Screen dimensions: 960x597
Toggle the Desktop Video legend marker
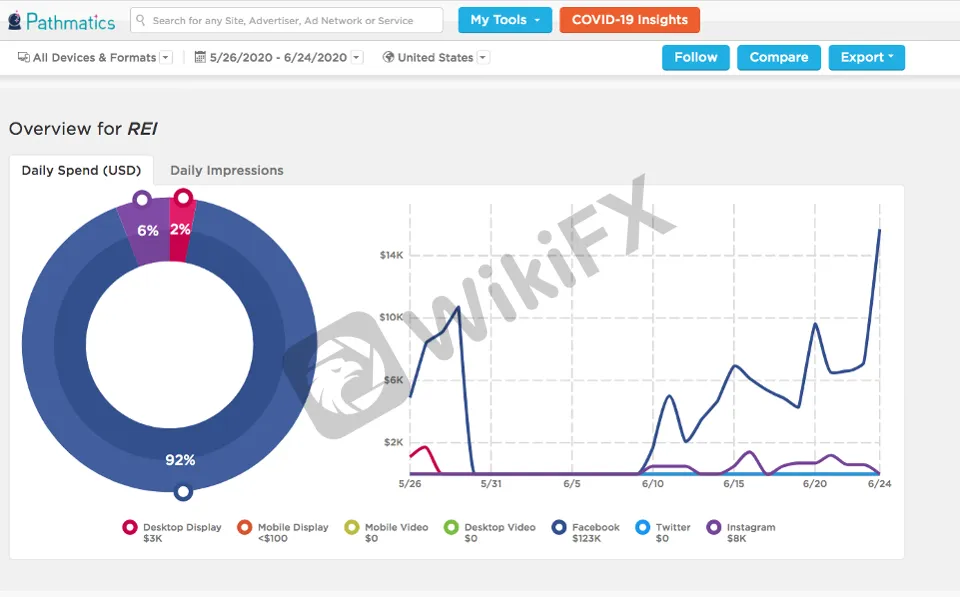451,527
